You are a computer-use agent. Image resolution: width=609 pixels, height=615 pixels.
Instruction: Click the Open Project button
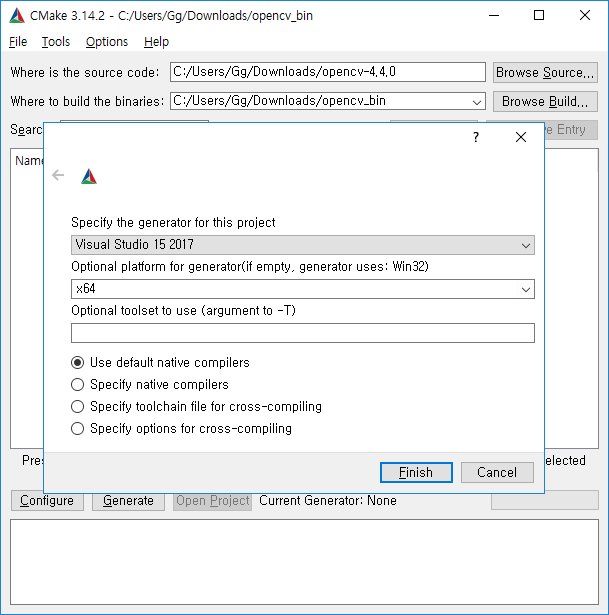coord(213,500)
